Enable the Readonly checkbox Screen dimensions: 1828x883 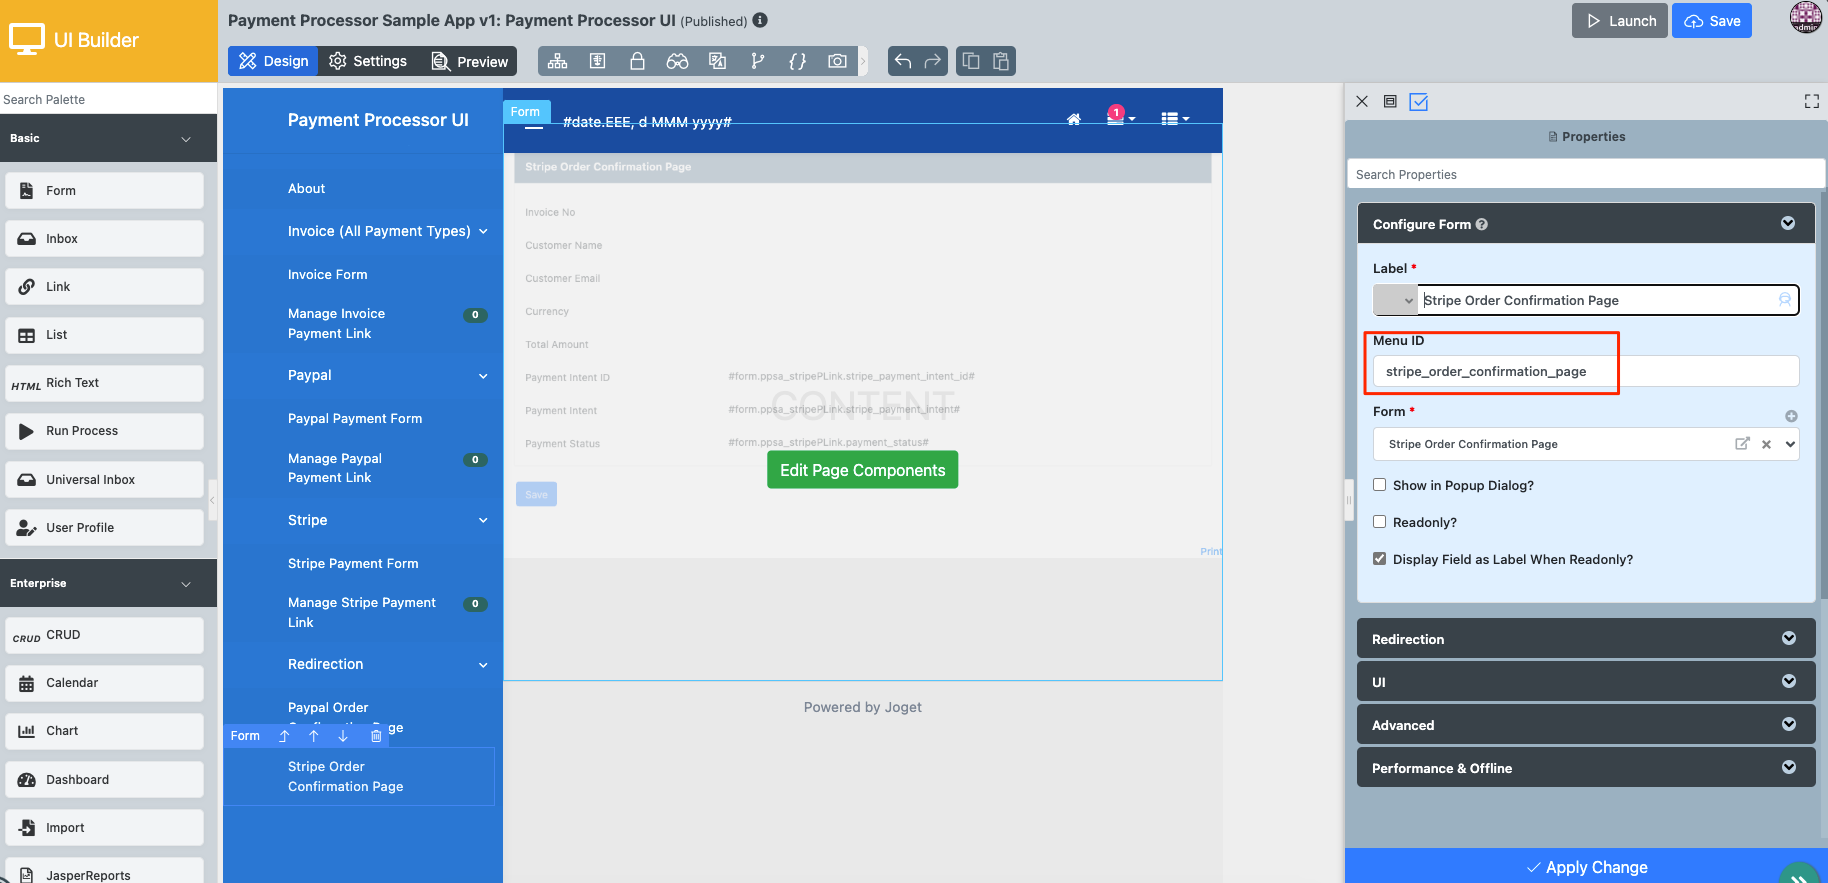(x=1380, y=522)
